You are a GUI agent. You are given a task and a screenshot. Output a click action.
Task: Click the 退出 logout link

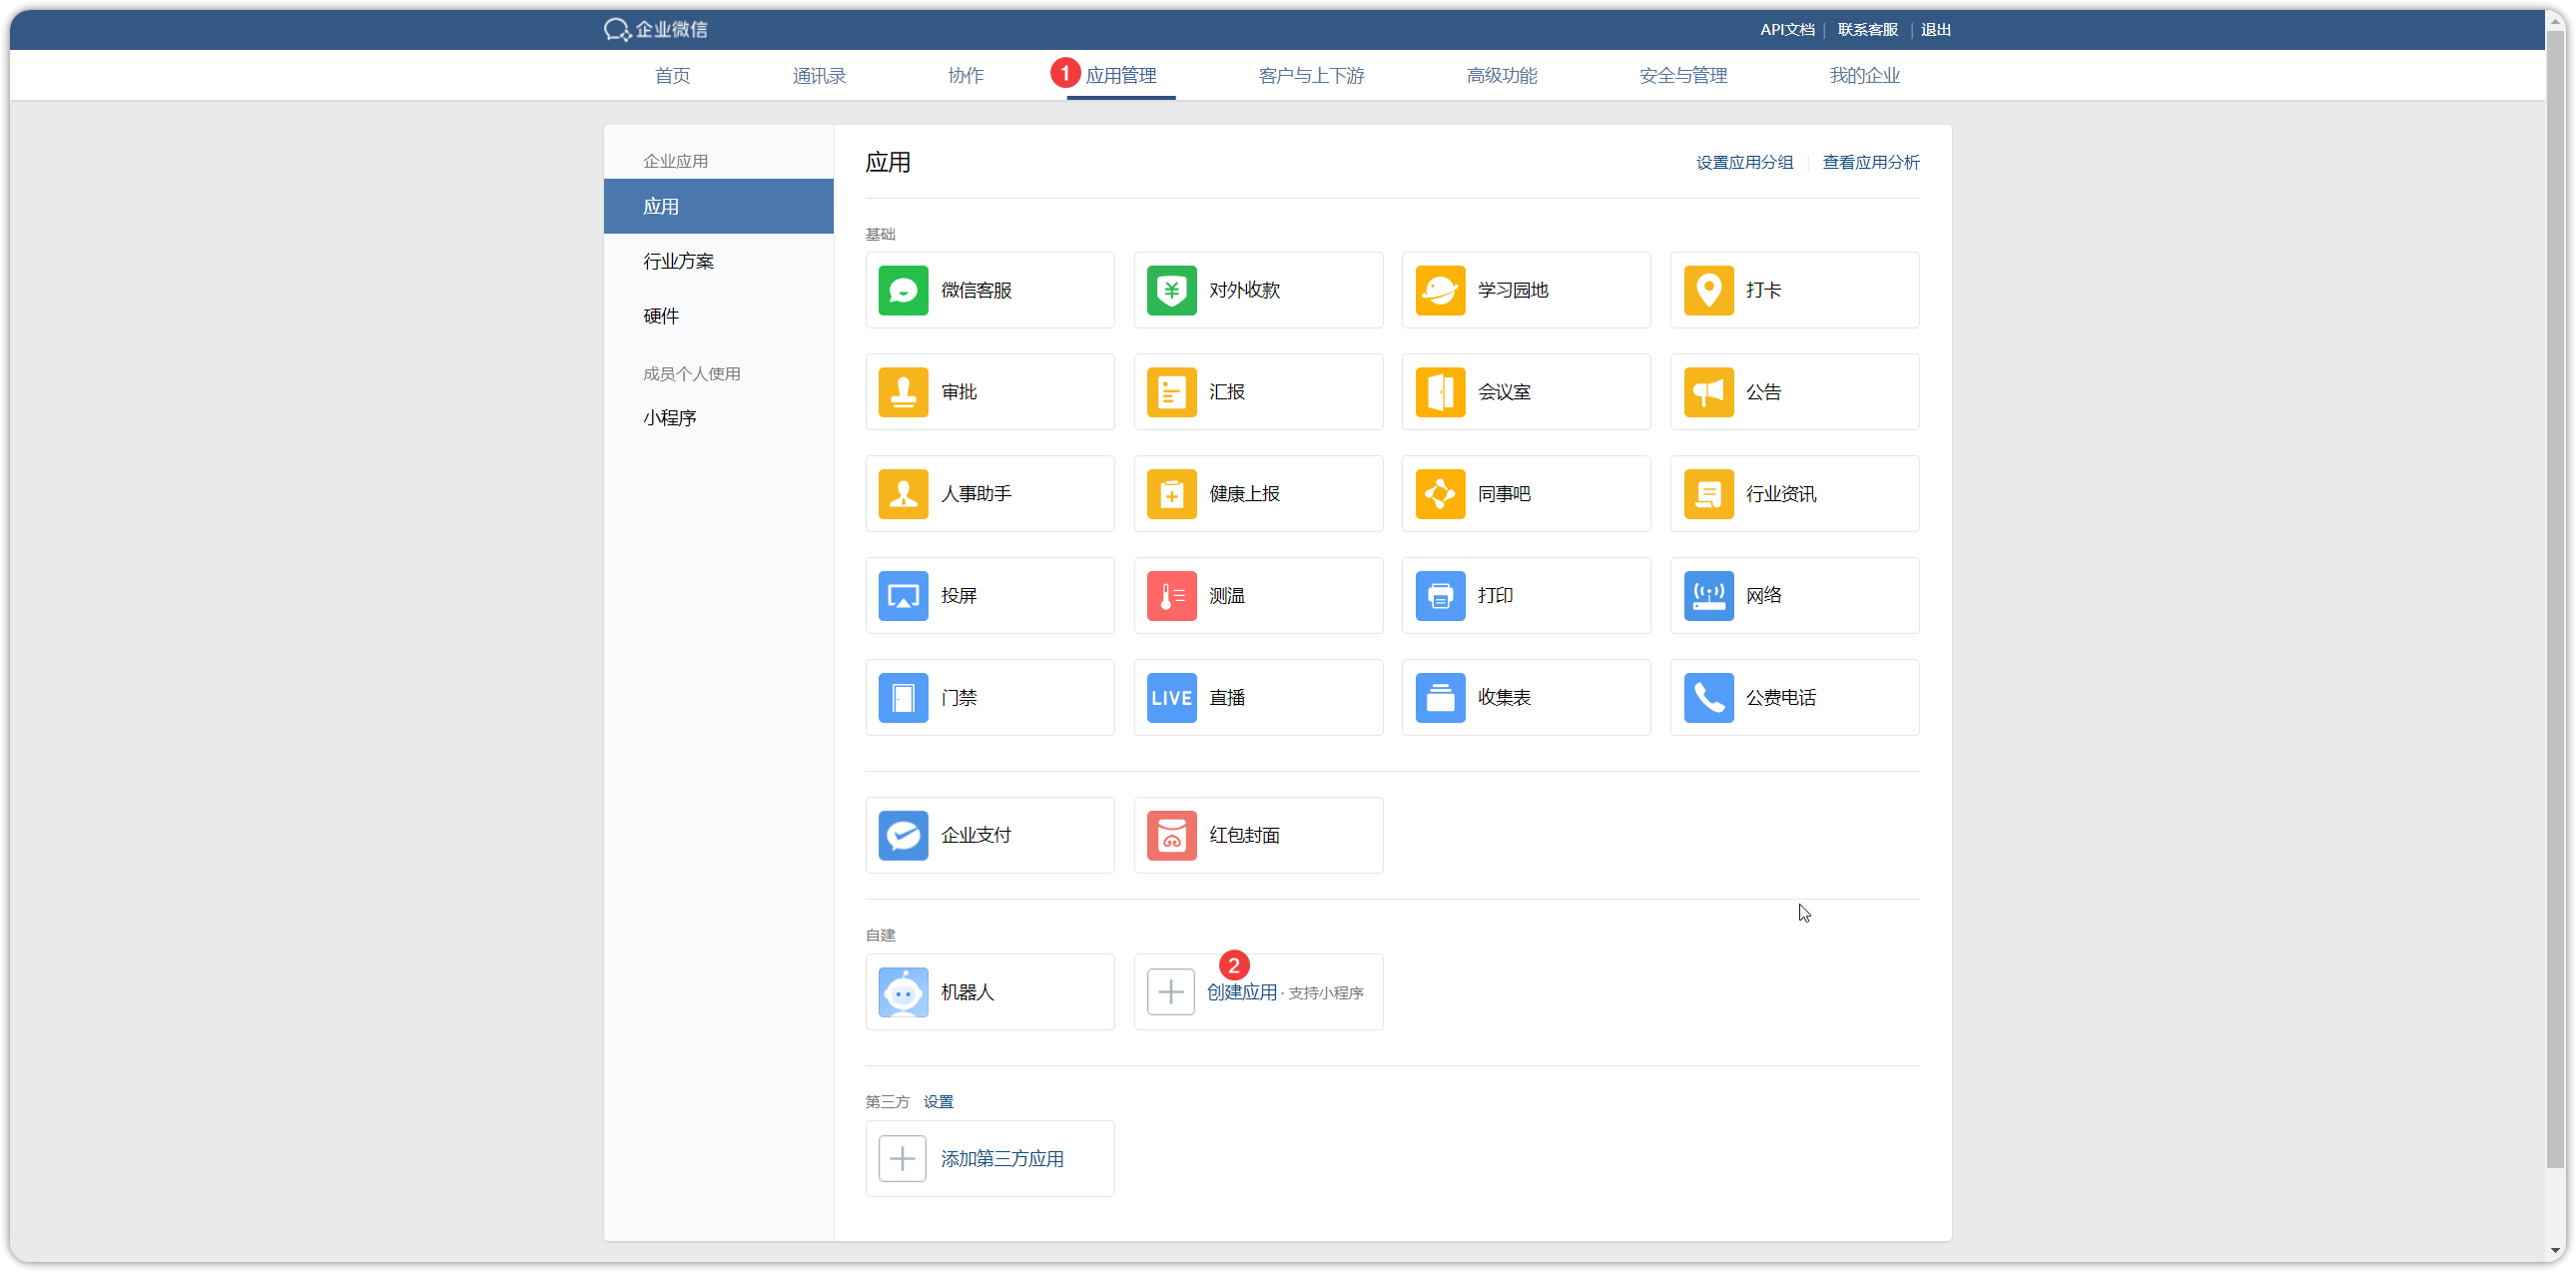(x=1935, y=30)
